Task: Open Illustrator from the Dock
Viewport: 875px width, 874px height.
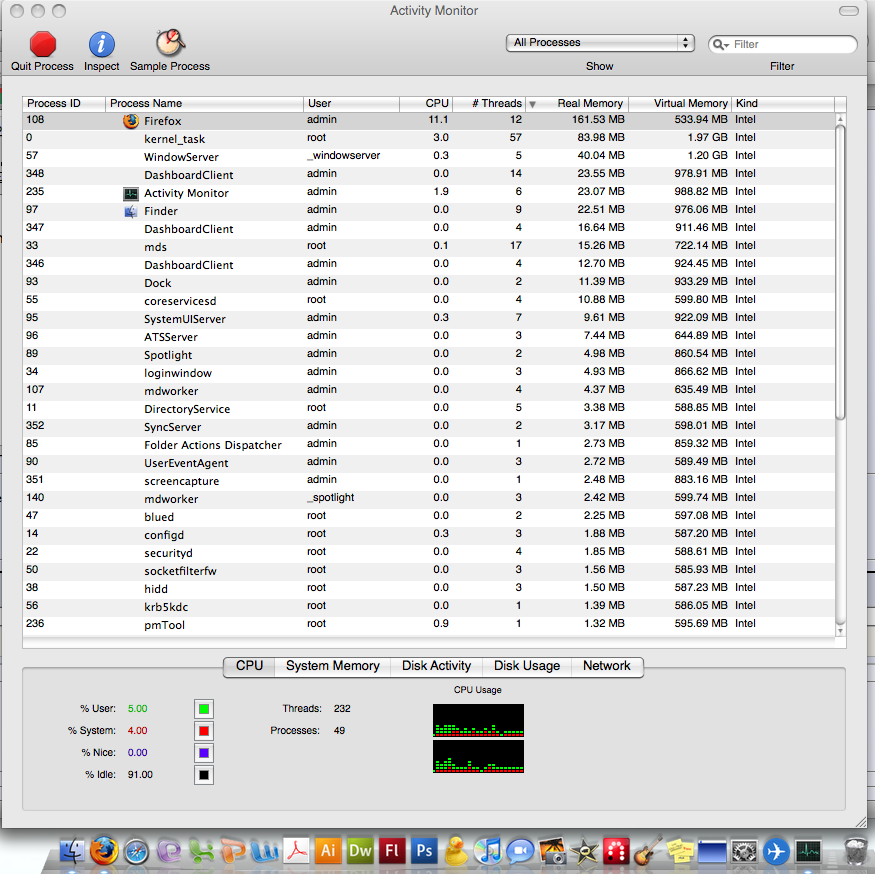Action: pyautogui.click(x=329, y=851)
